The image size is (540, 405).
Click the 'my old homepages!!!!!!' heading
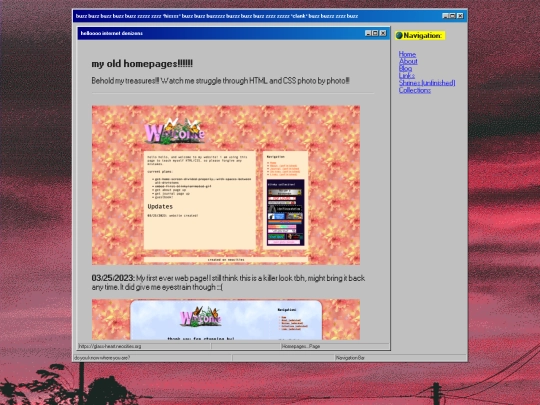coord(142,64)
